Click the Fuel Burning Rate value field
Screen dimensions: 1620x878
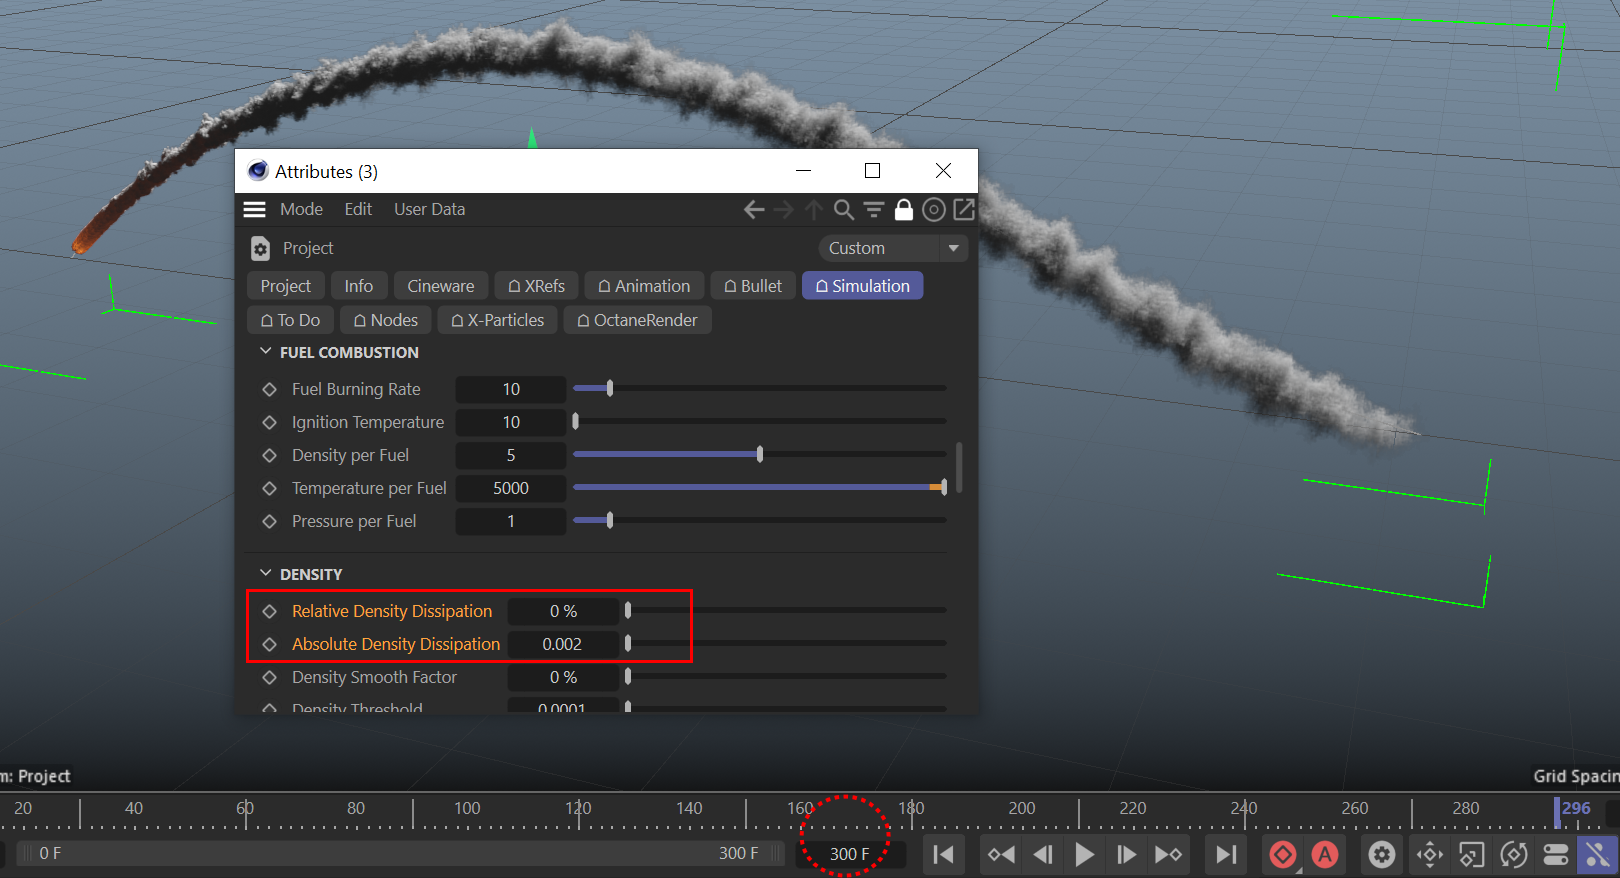click(x=511, y=389)
